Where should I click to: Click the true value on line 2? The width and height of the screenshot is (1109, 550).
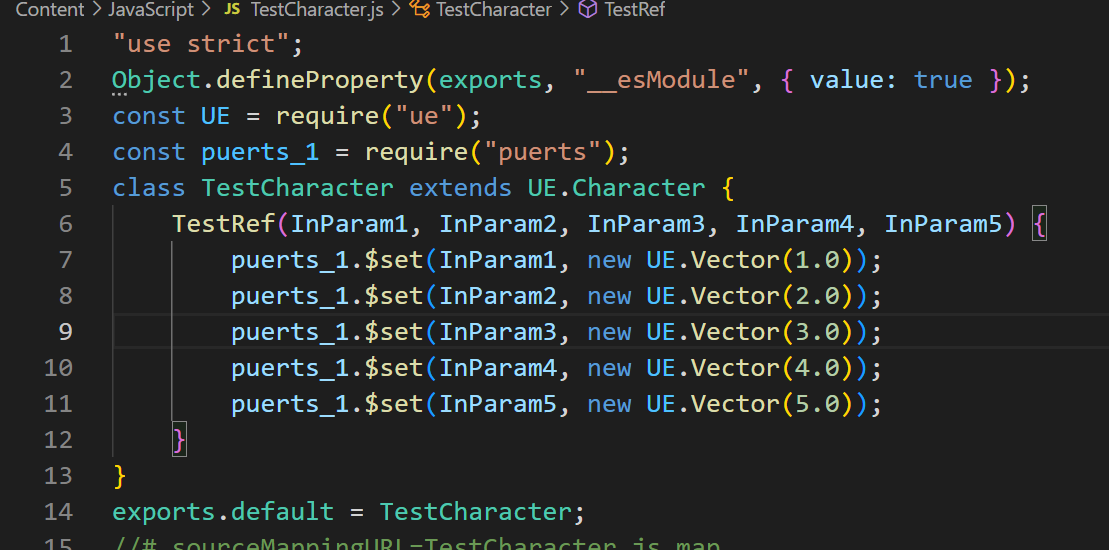[943, 80]
